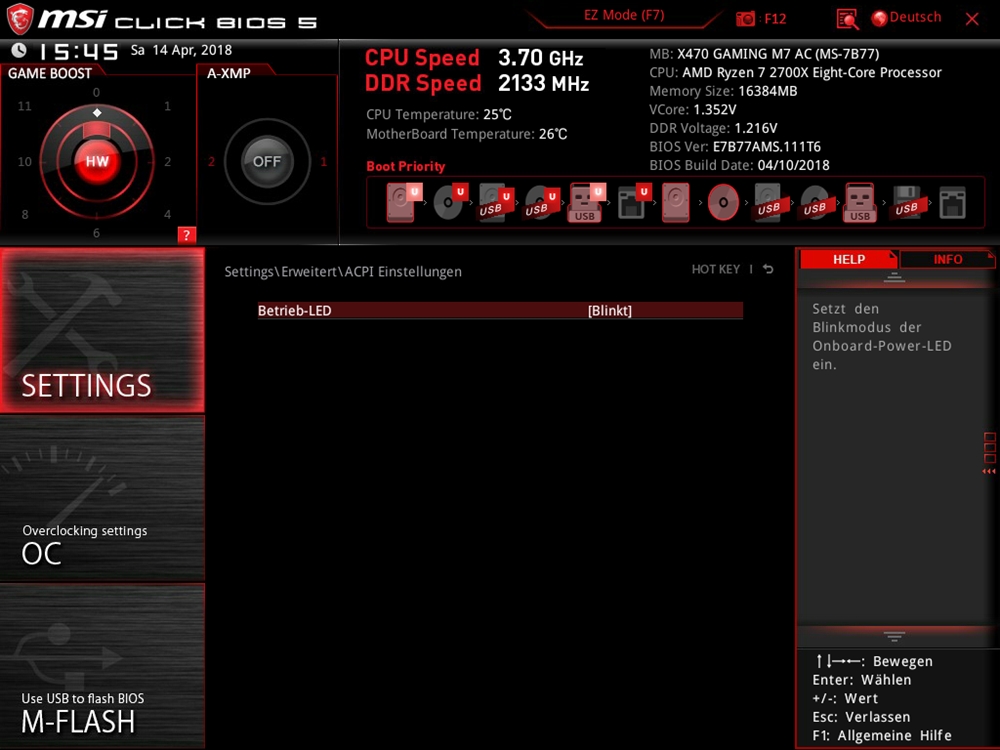Click the MotherBoard Temperature 26°C reading
The height and width of the screenshot is (750, 1000).
[x=466, y=134]
